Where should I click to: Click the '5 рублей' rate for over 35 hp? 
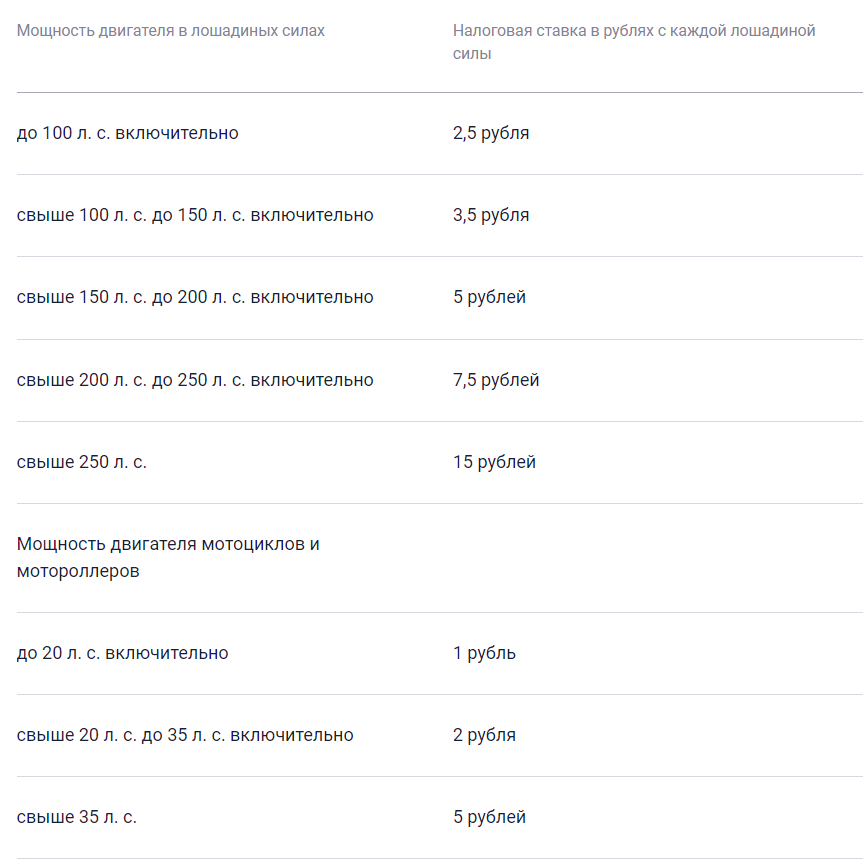(x=489, y=817)
